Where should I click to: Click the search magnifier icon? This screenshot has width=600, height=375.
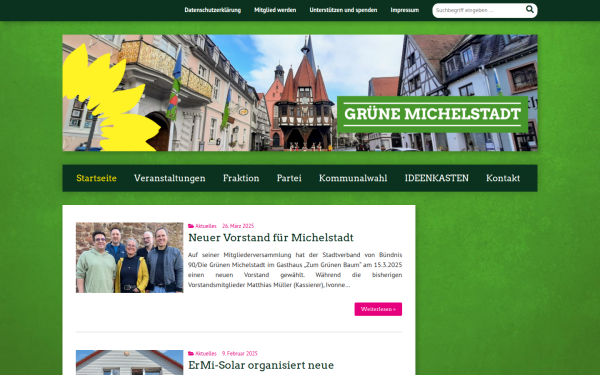click(x=530, y=9)
